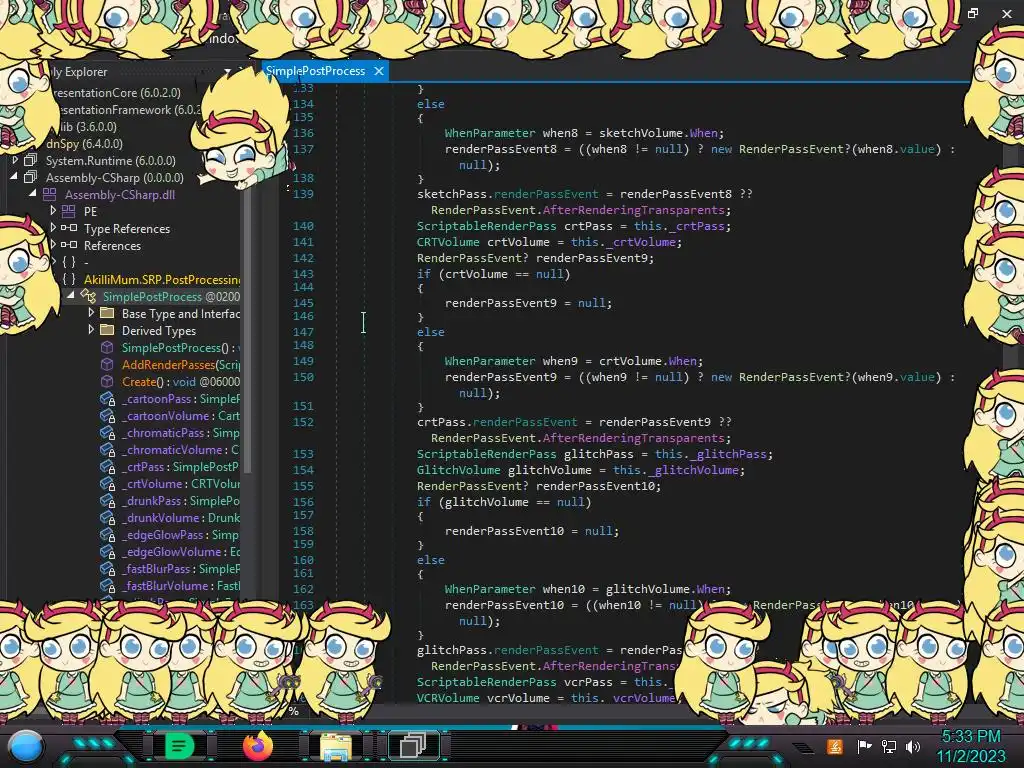
Task: Collapse the Assembly-CSharp (0.0.0.0) node
Action: click(14, 177)
